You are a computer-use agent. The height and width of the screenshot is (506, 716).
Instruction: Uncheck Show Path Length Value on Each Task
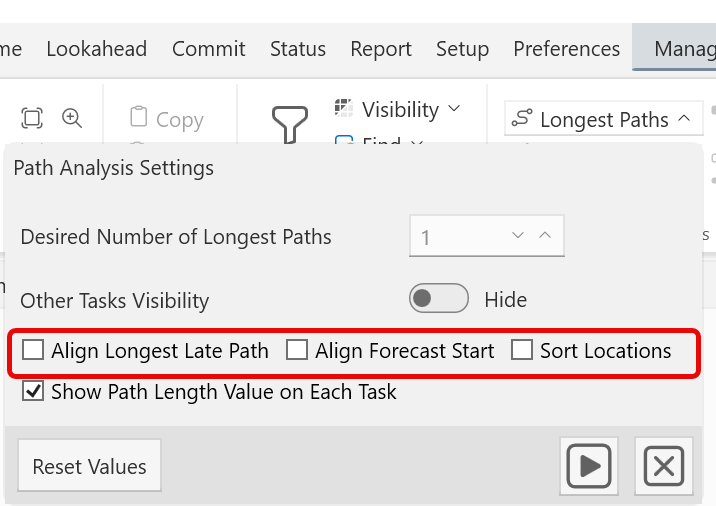[x=33, y=392]
